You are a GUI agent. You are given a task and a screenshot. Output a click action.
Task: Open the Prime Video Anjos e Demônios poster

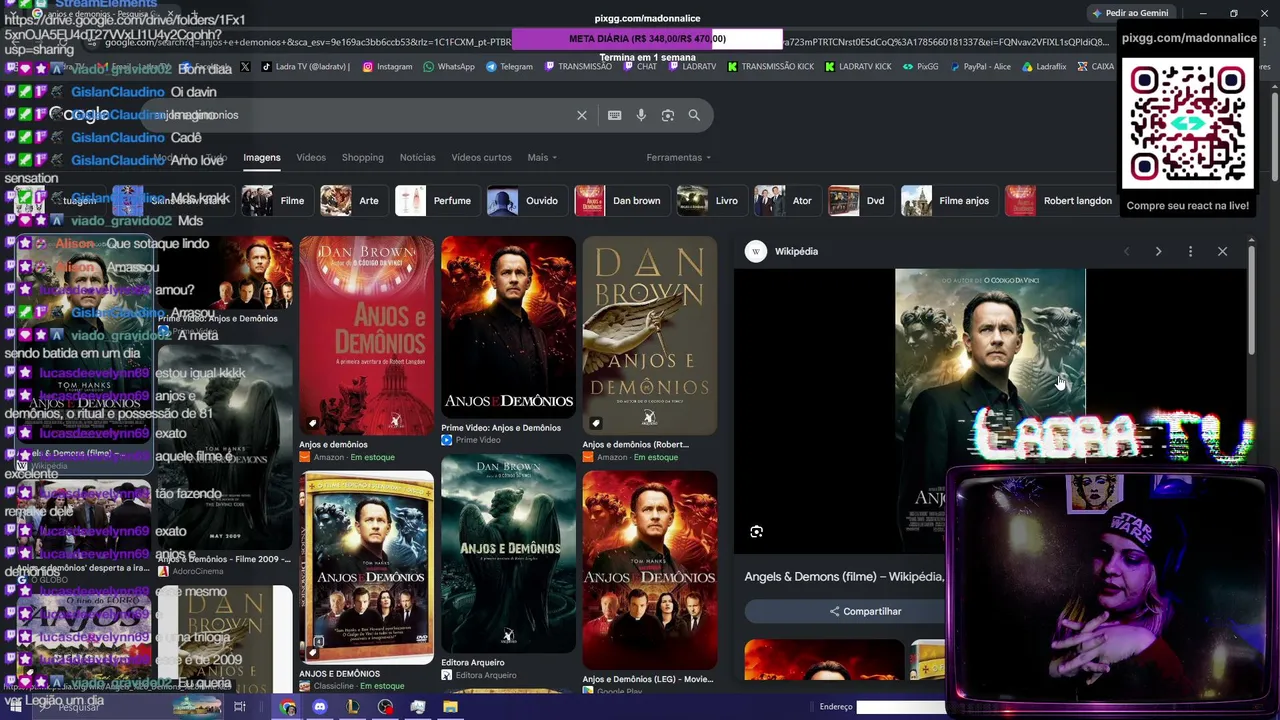coord(508,327)
